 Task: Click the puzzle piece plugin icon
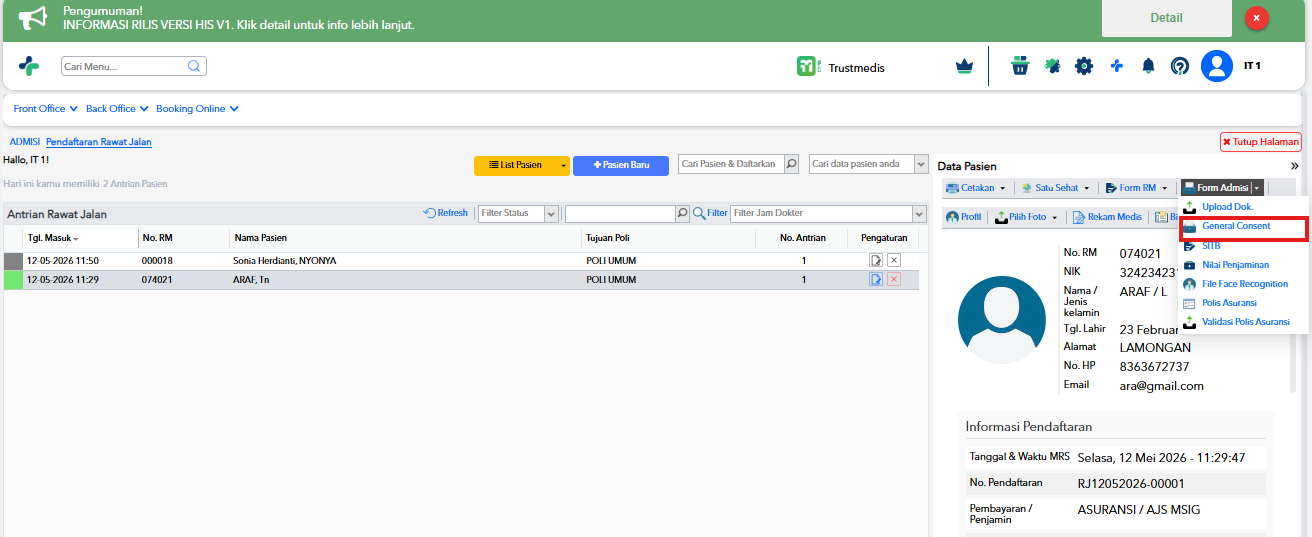(1052, 66)
